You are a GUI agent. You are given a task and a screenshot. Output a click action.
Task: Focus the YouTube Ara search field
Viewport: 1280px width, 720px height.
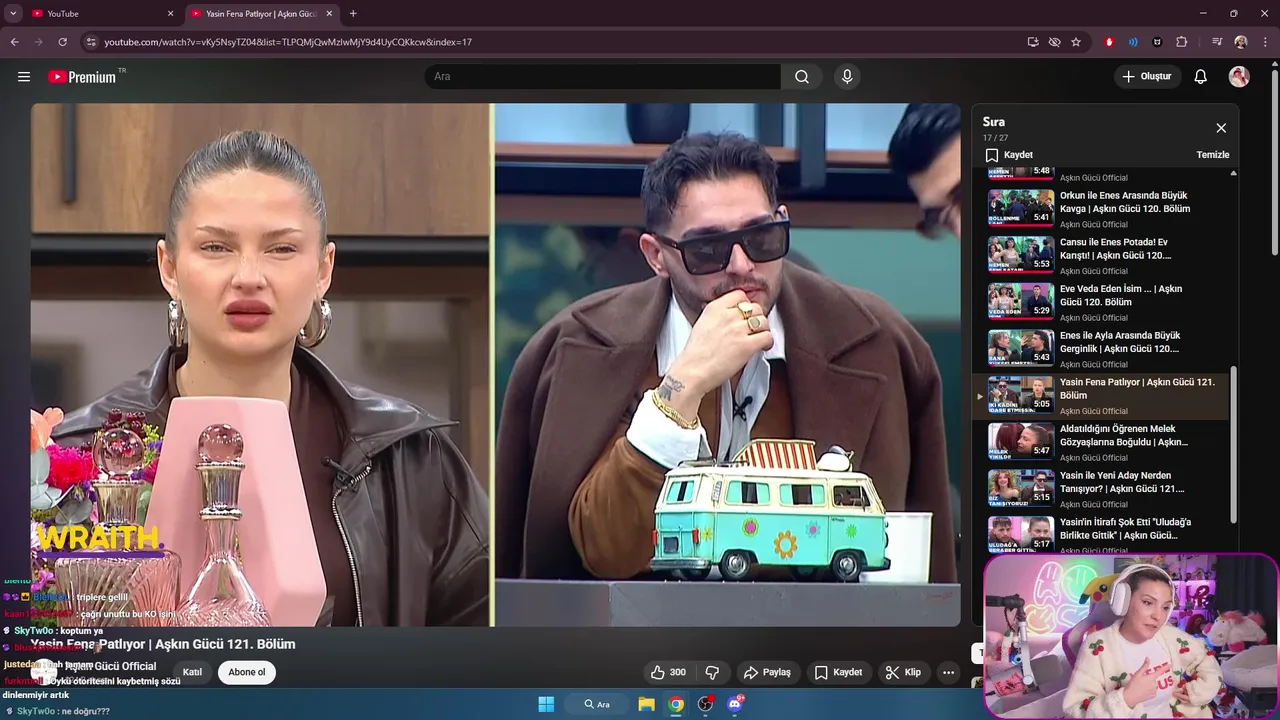[x=603, y=77]
